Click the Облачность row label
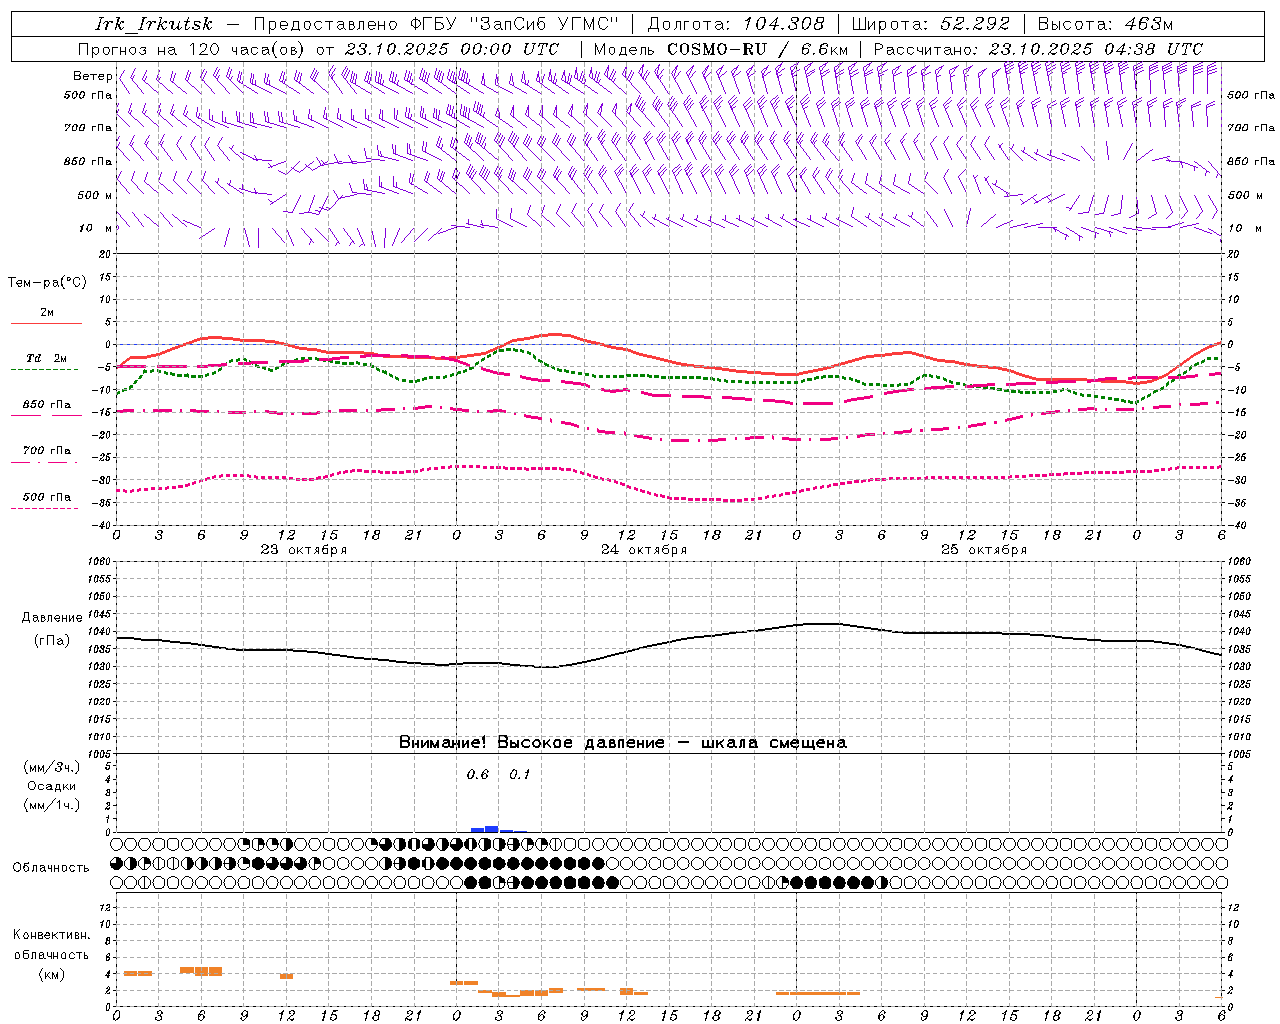 (51, 867)
